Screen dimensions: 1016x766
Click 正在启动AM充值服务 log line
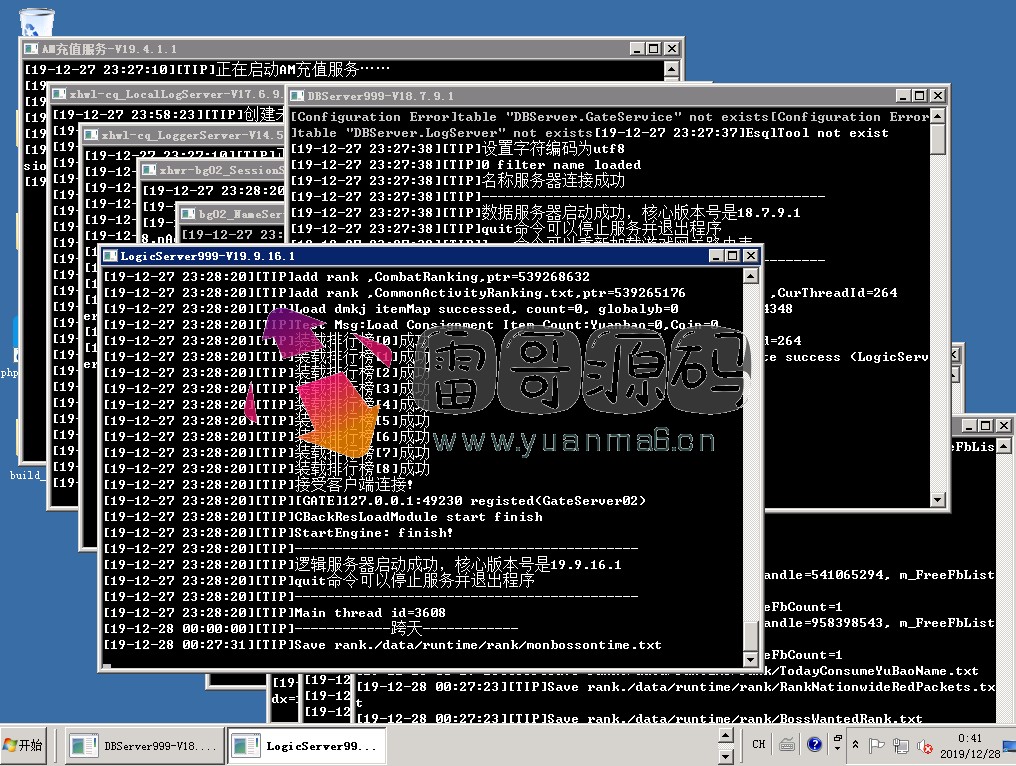click(x=207, y=69)
